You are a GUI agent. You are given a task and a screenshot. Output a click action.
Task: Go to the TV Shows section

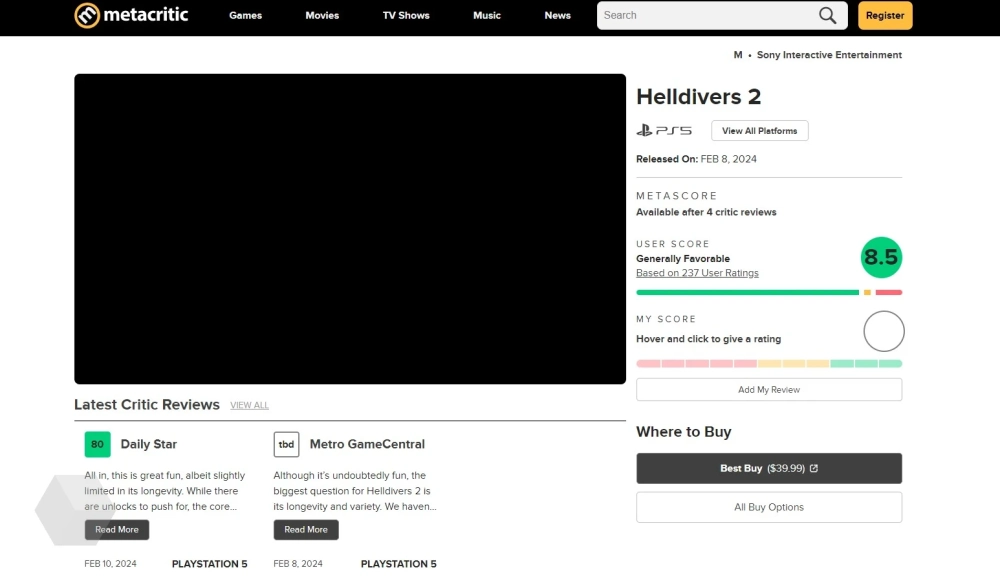405,15
